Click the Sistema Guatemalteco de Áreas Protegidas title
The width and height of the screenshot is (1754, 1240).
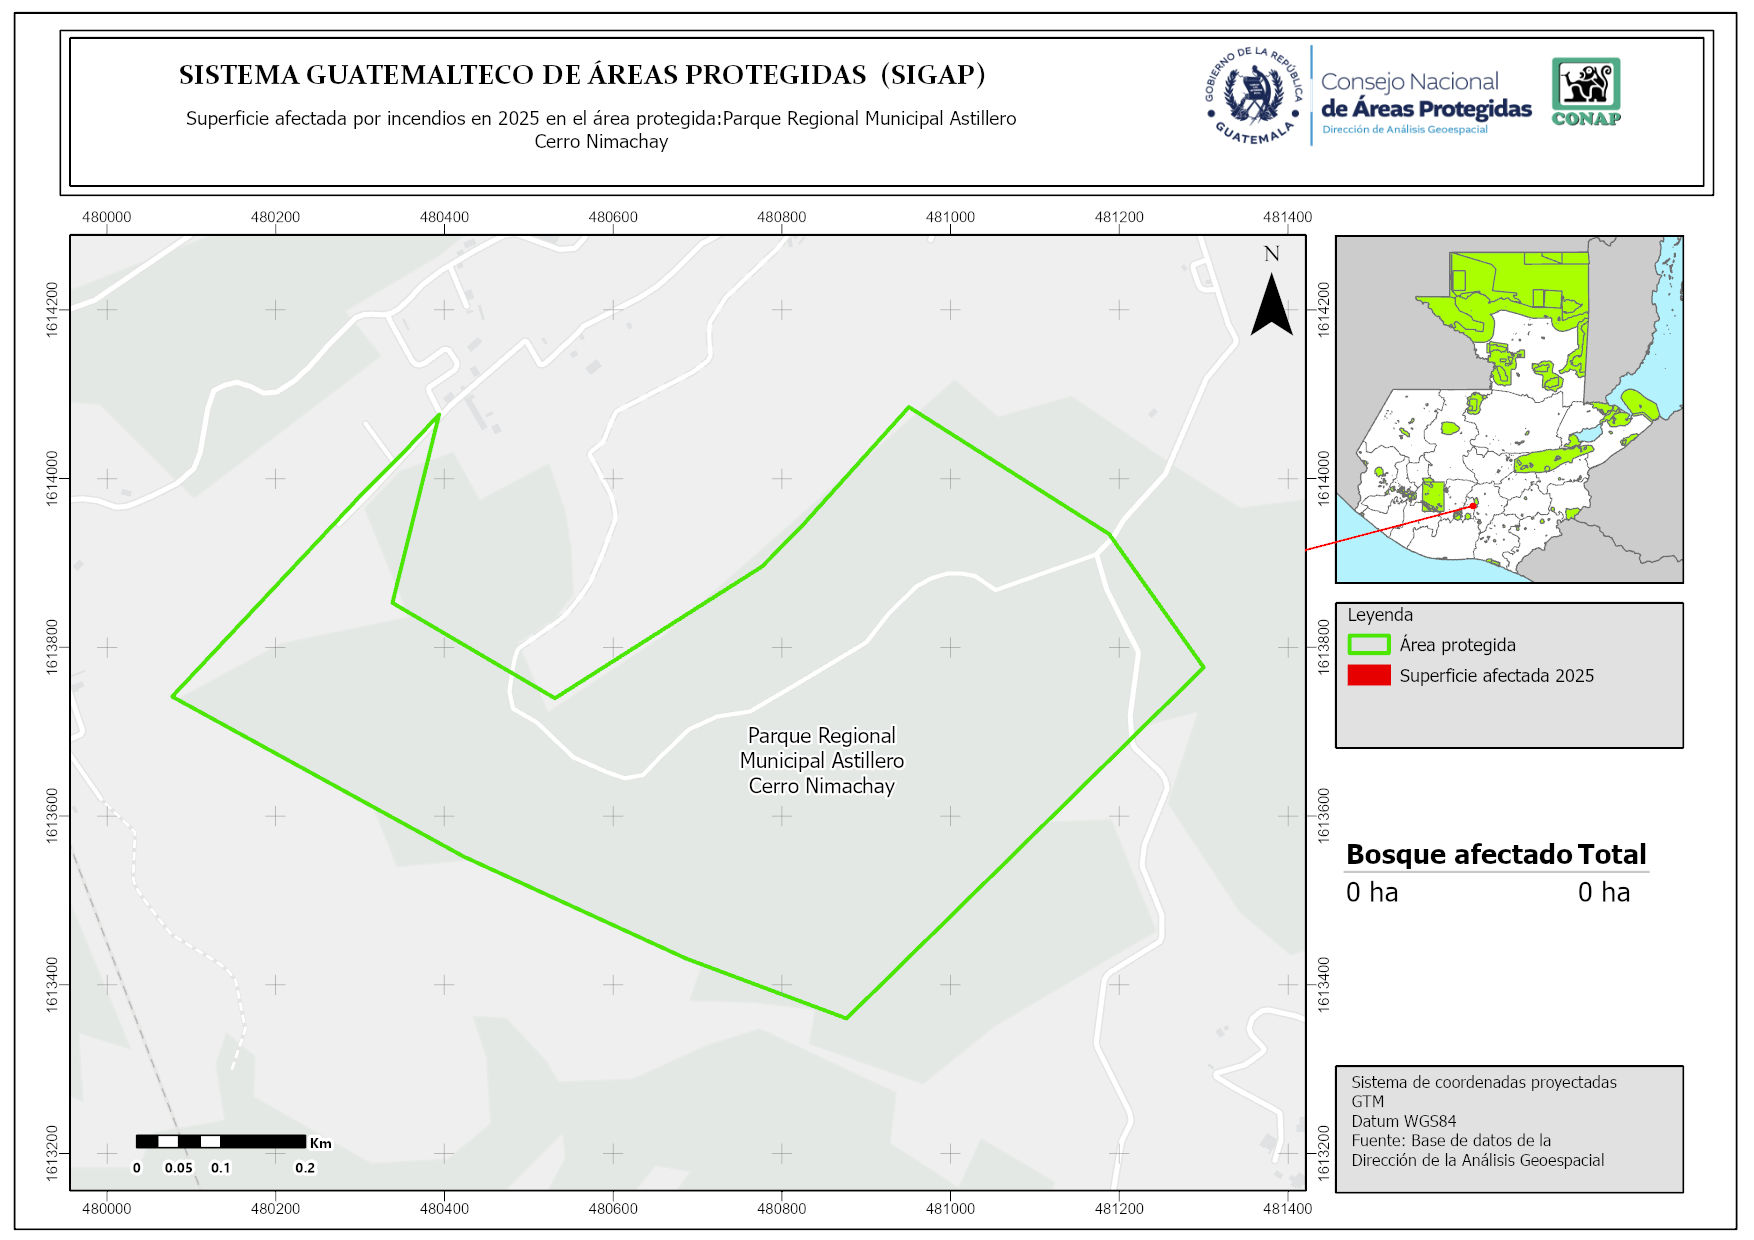[x=582, y=75]
